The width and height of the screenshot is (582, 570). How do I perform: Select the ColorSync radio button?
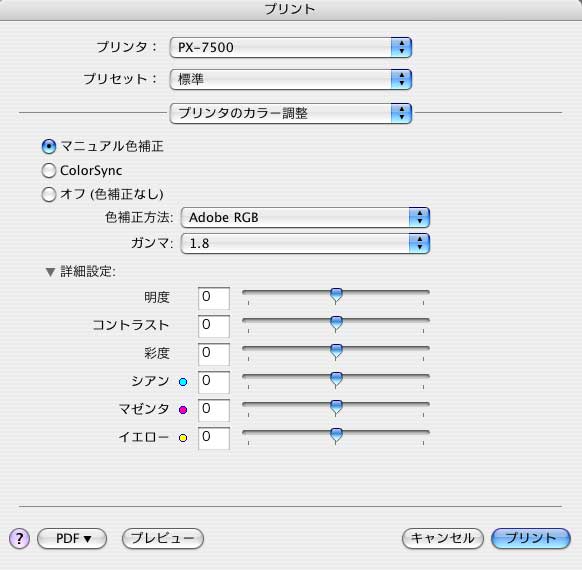pos(49,171)
